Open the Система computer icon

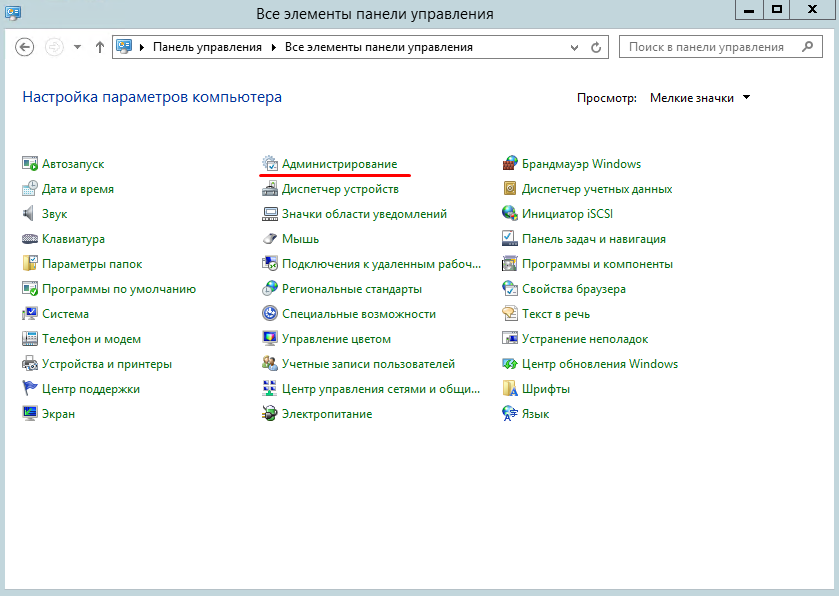(x=29, y=314)
